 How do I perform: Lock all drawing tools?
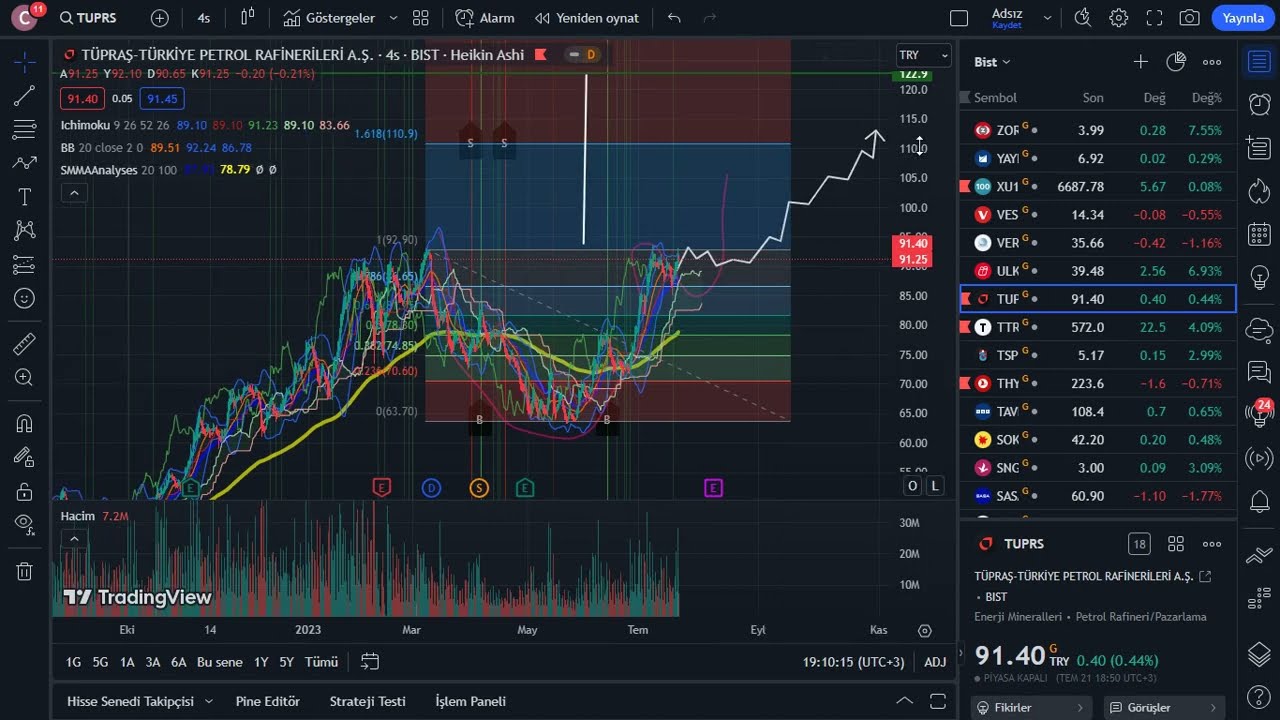[x=25, y=491]
